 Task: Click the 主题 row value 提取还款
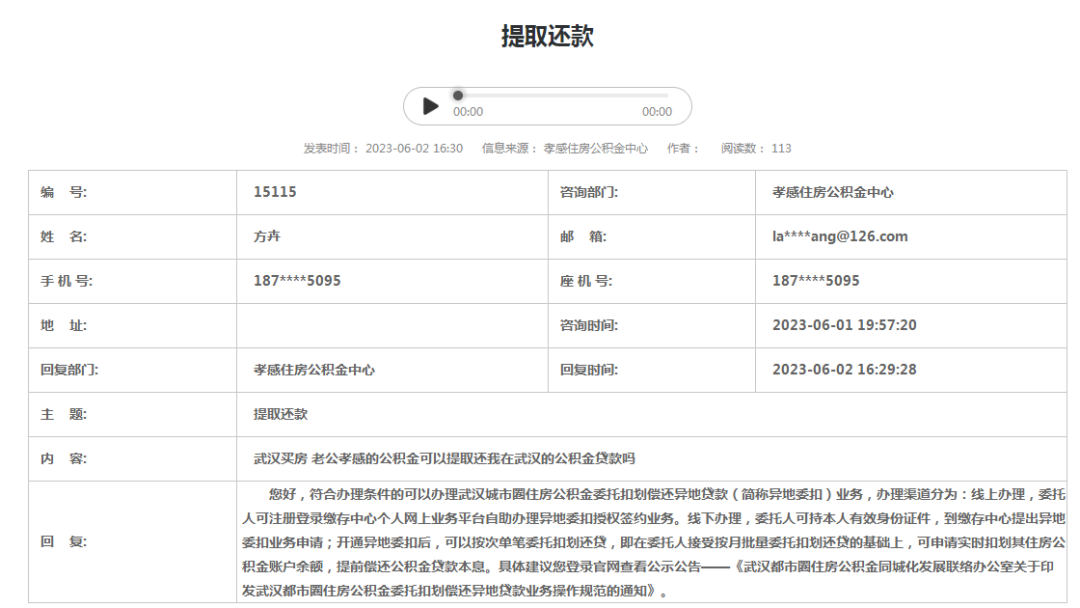[x=281, y=414]
